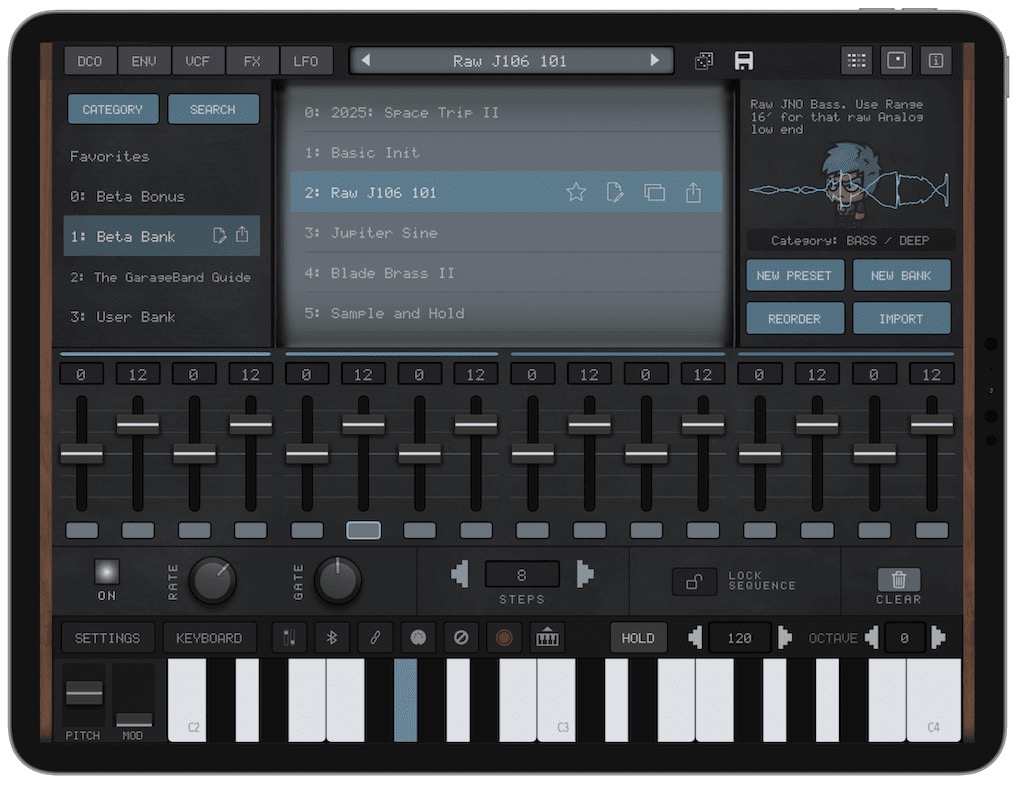Image resolution: width=1024 pixels, height=790 pixels.
Task: Click the link chain icon
Action: coord(375,638)
